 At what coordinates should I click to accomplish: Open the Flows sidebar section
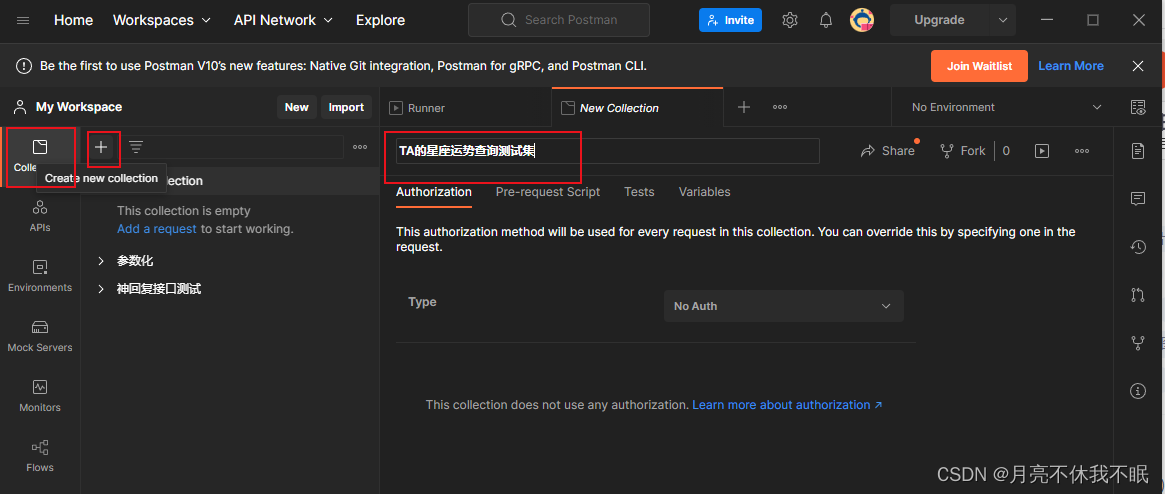tap(40, 457)
